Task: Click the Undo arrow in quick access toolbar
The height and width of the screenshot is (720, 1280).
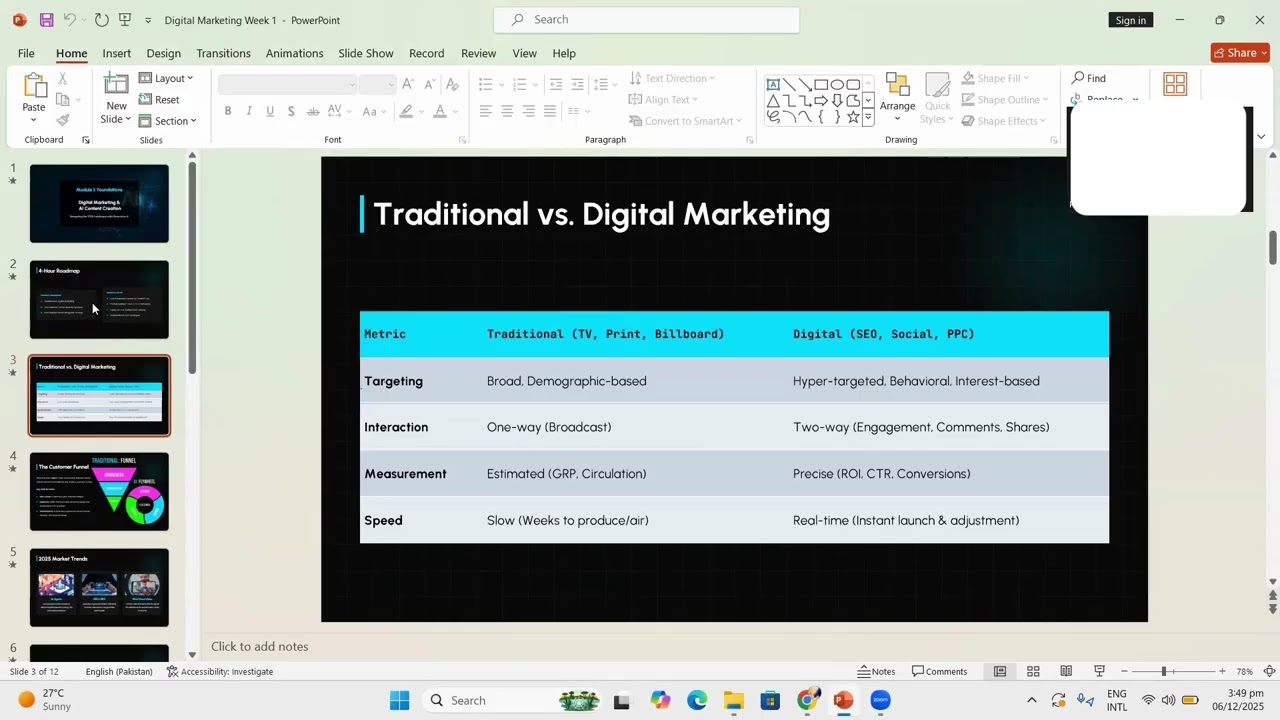Action: click(69, 20)
